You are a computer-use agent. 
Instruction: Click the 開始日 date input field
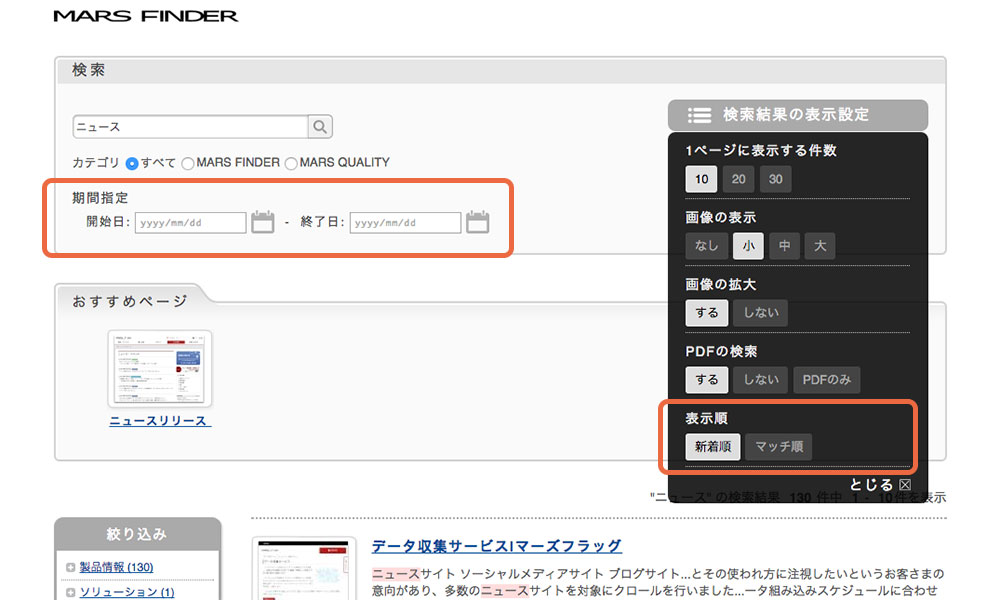coord(190,223)
